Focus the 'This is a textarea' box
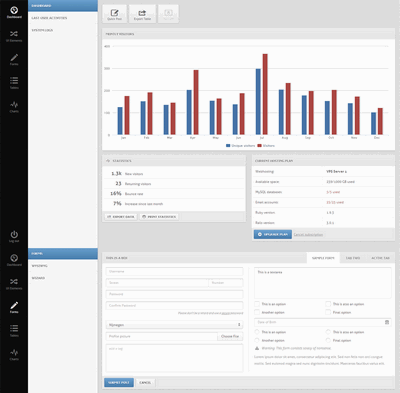 coord(323,283)
